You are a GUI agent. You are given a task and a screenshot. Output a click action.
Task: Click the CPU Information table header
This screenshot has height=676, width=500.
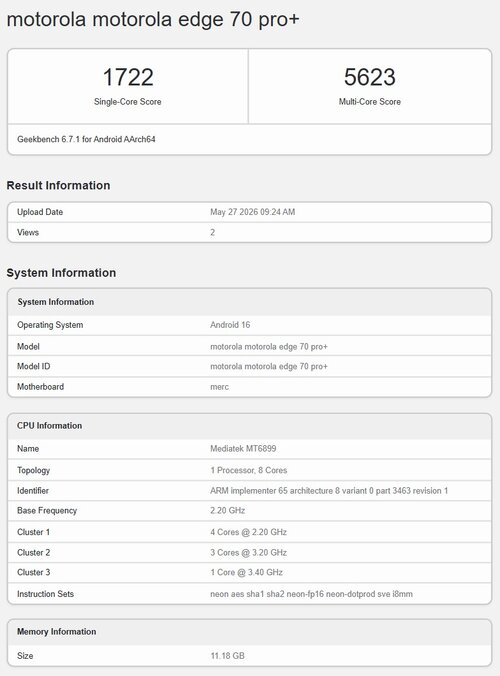[50, 426]
